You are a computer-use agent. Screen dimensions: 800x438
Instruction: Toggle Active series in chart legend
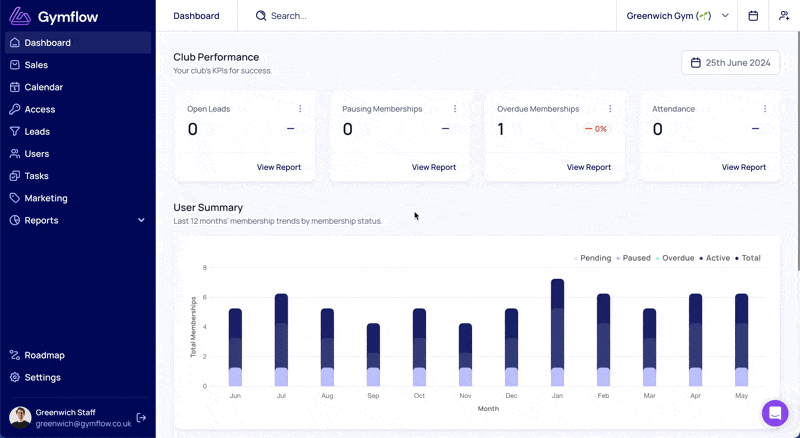tap(714, 258)
